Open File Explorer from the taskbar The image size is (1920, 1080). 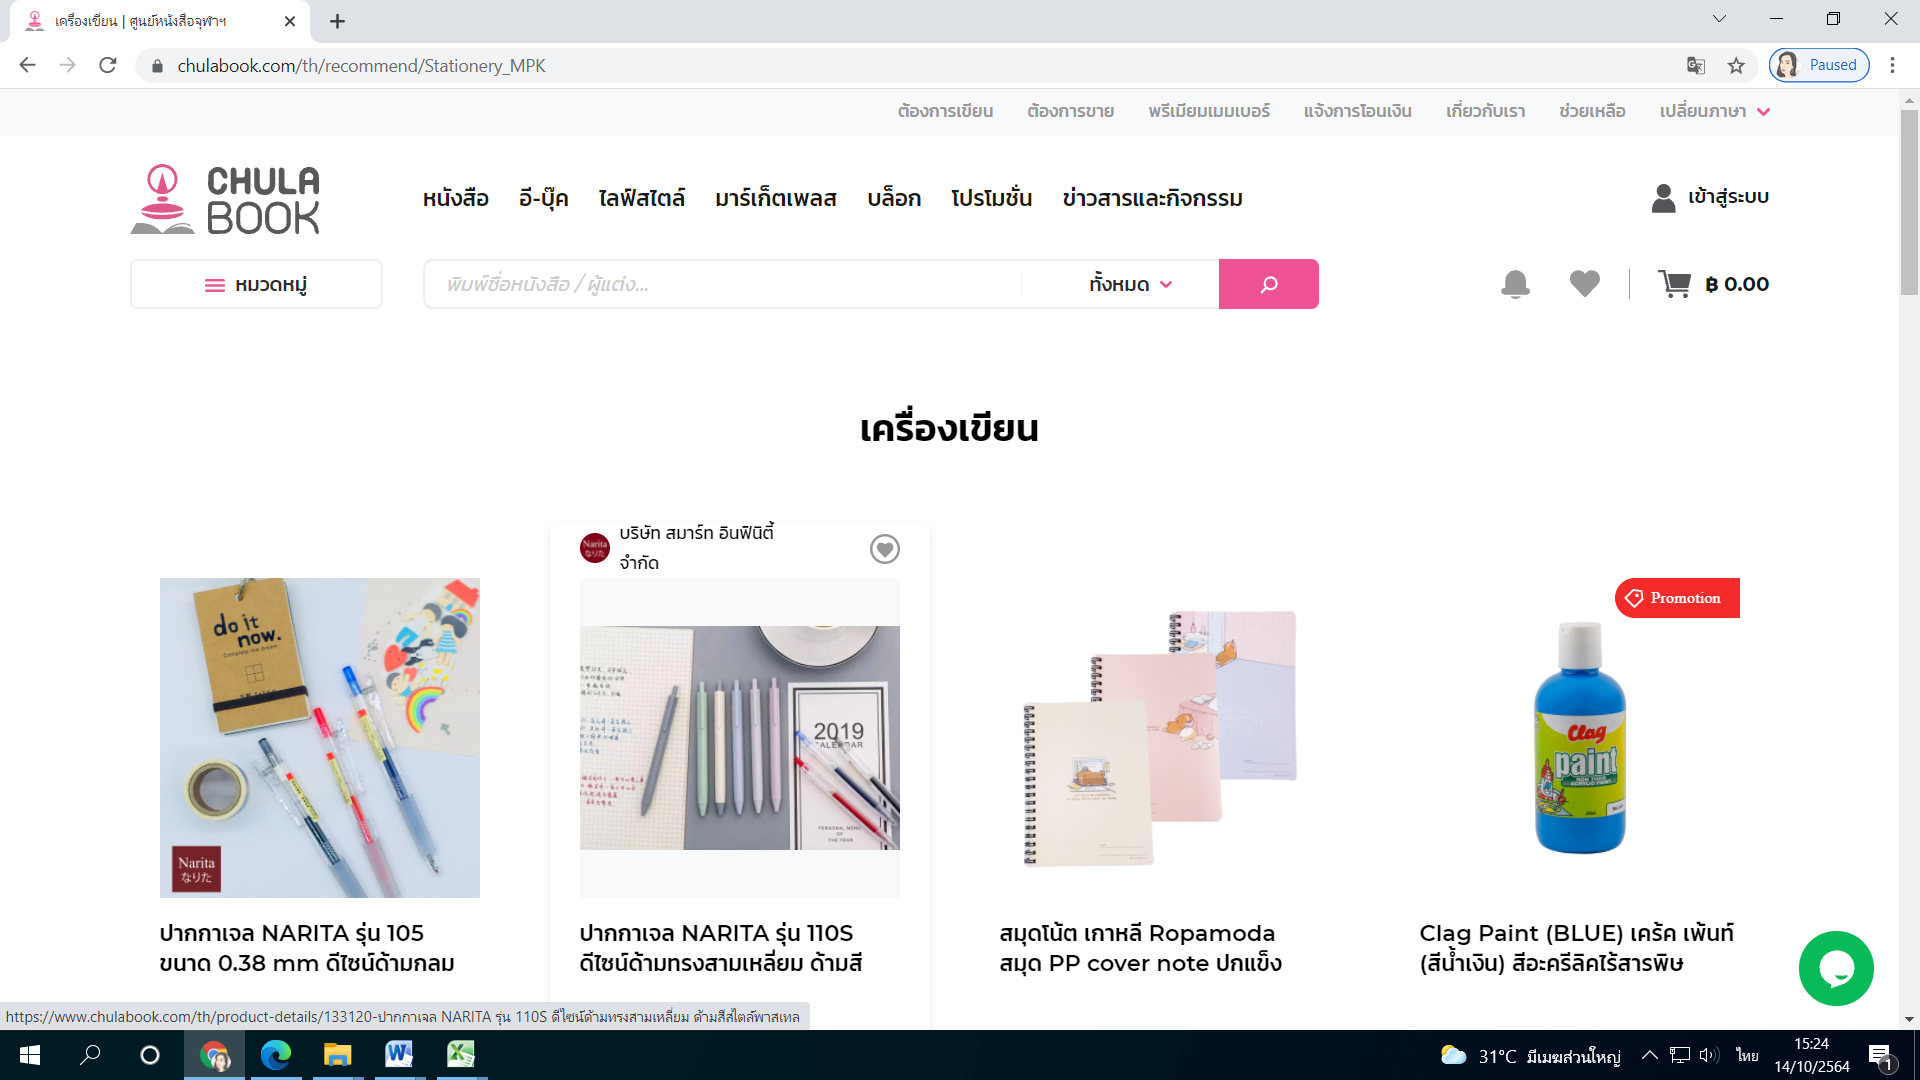coord(337,1055)
